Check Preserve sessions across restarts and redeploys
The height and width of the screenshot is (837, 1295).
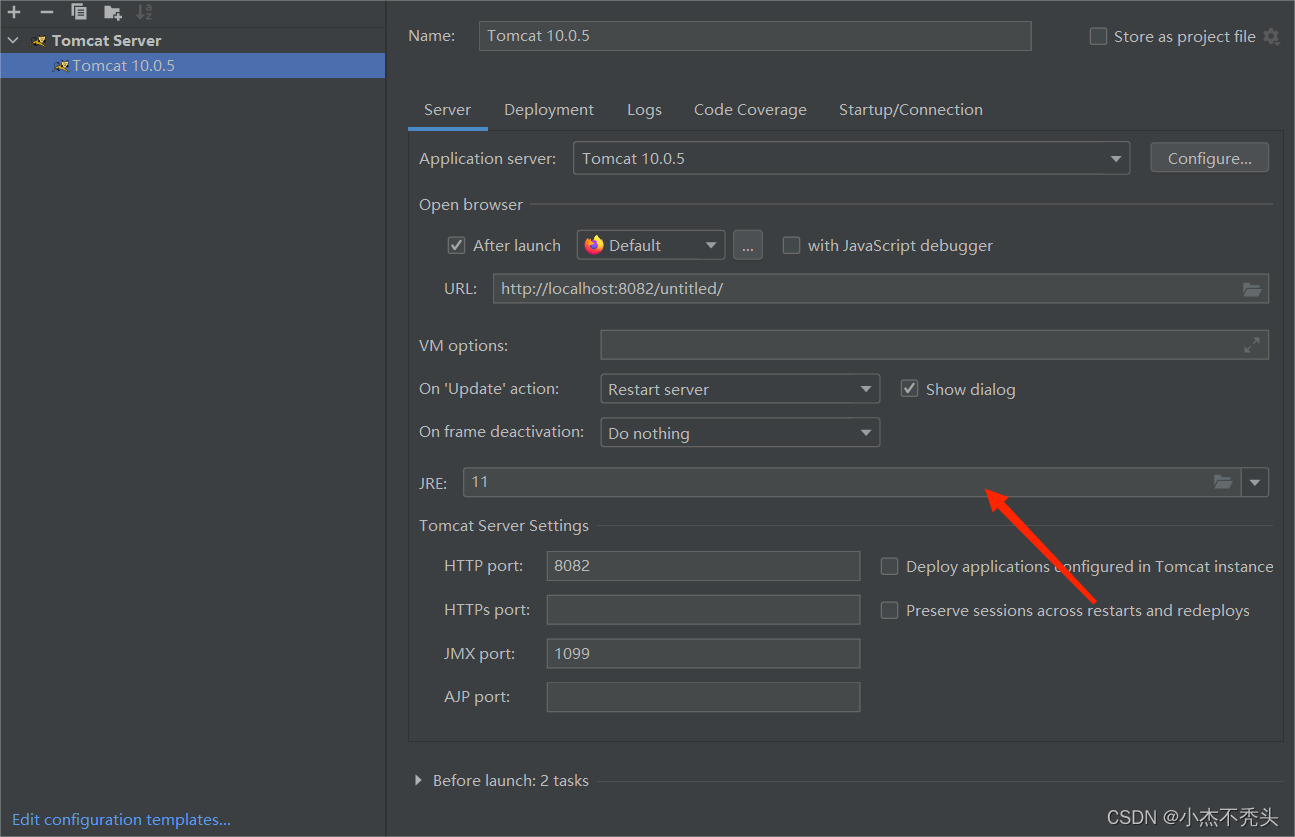tap(889, 610)
